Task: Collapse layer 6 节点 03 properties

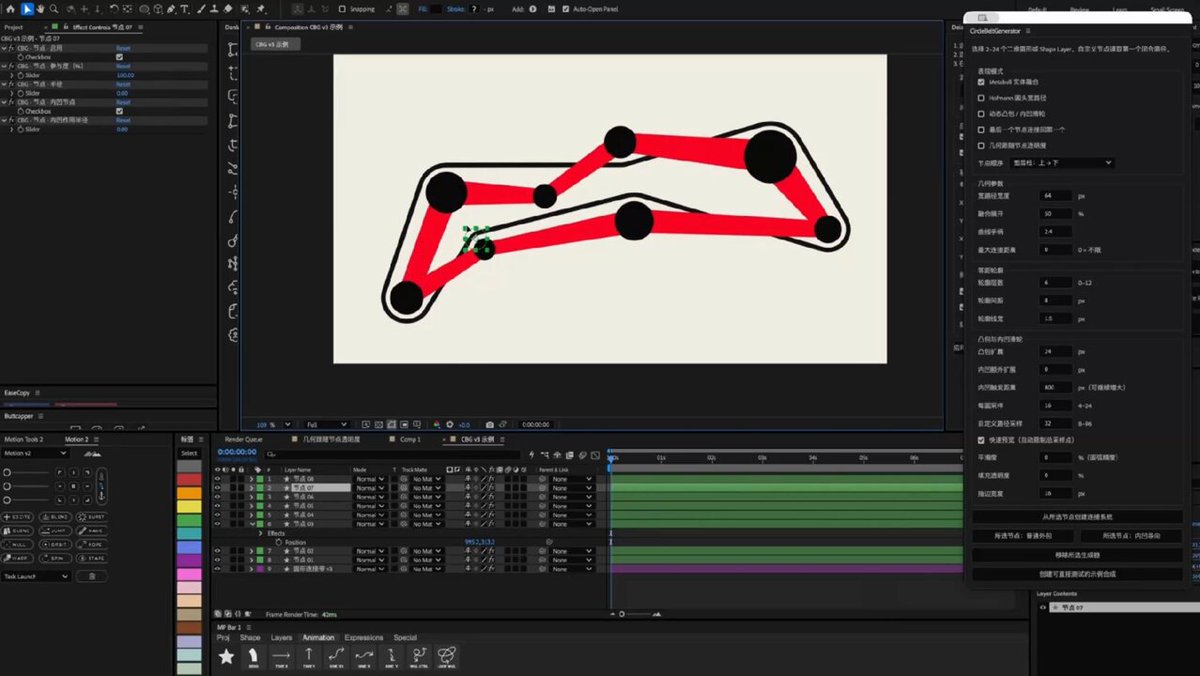Action: pos(251,524)
